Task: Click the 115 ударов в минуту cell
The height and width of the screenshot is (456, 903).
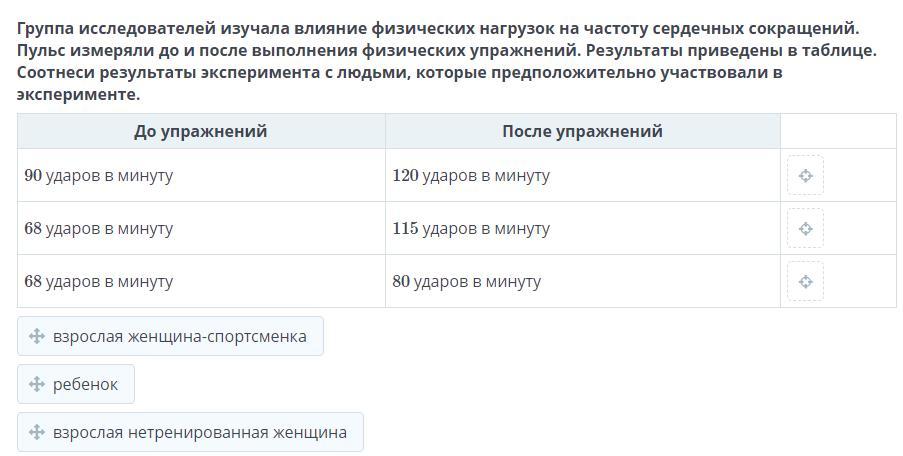Action: 471,229
